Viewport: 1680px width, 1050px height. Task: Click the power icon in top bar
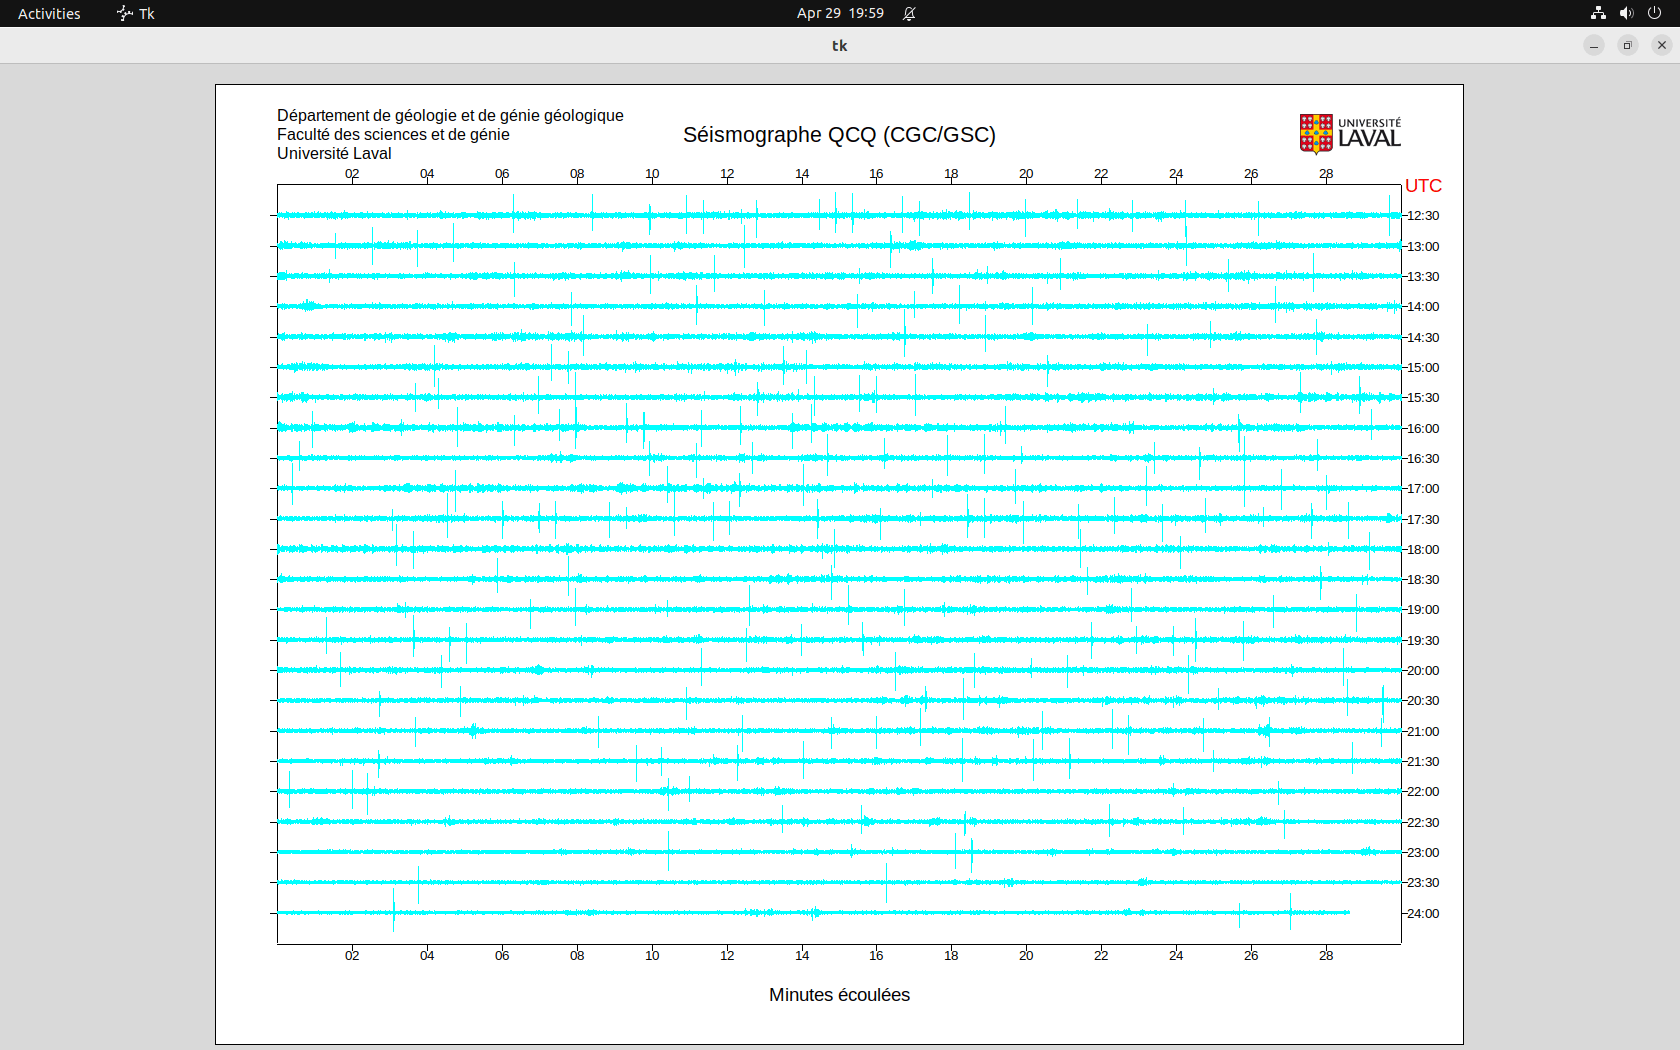pos(1654,13)
